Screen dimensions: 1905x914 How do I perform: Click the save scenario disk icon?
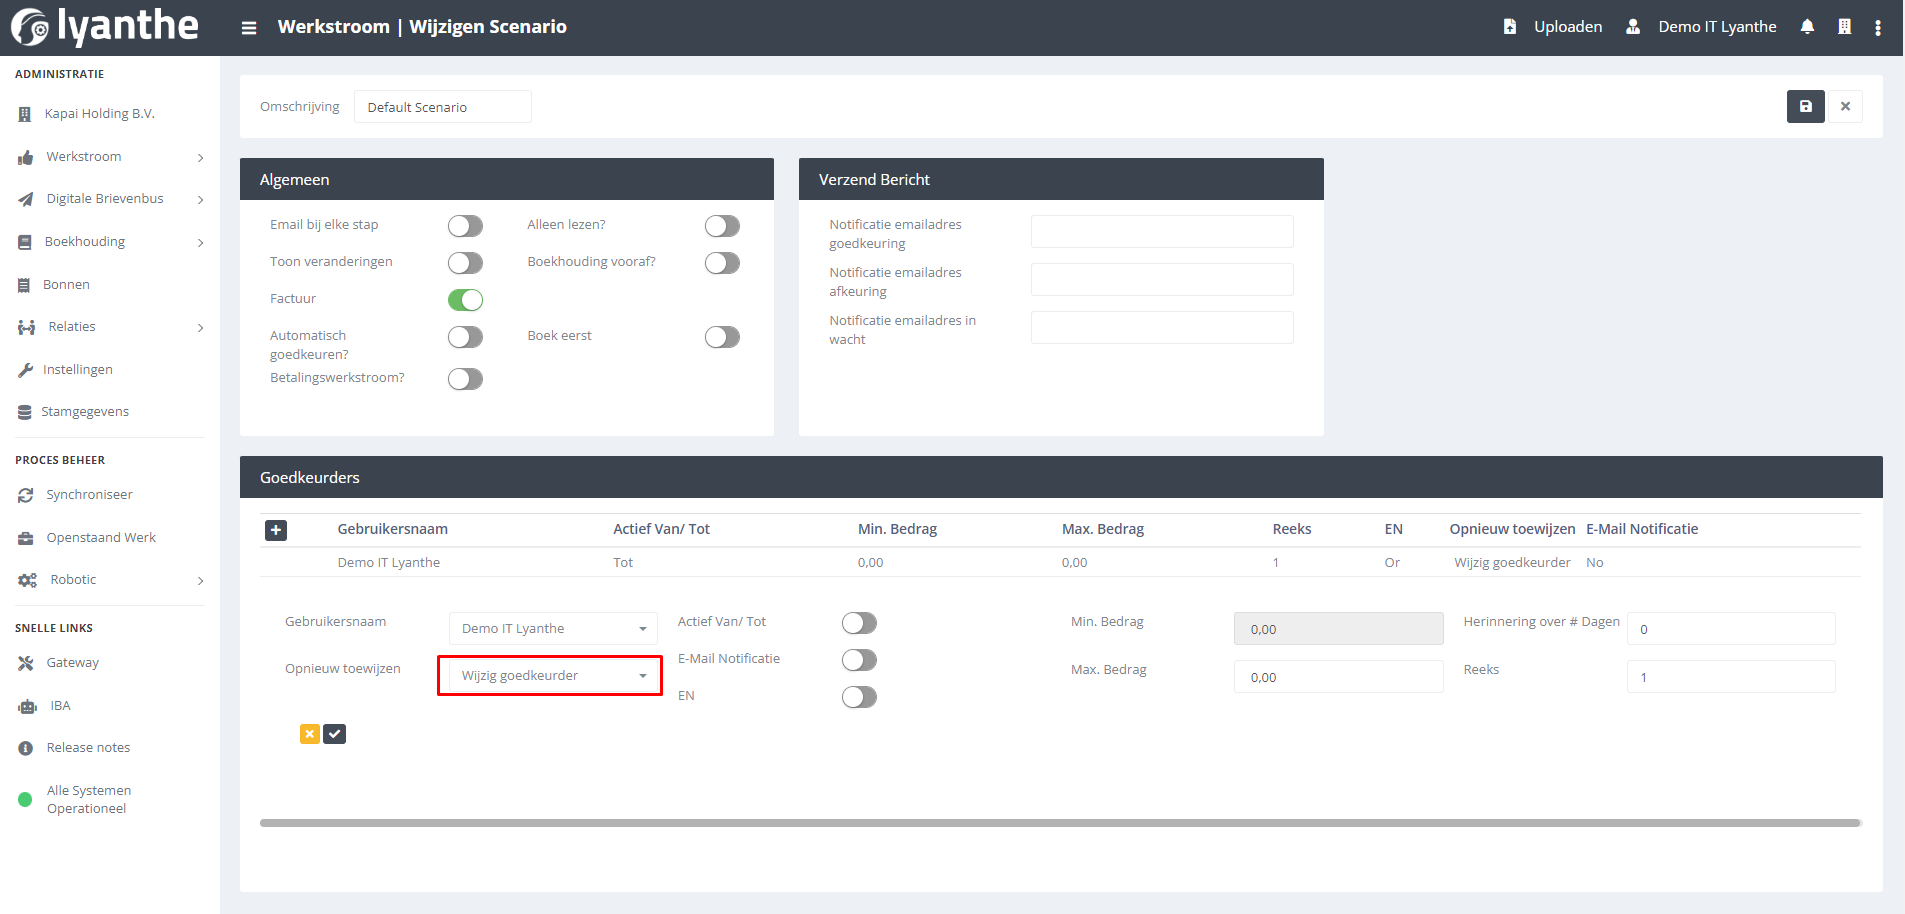1805,107
